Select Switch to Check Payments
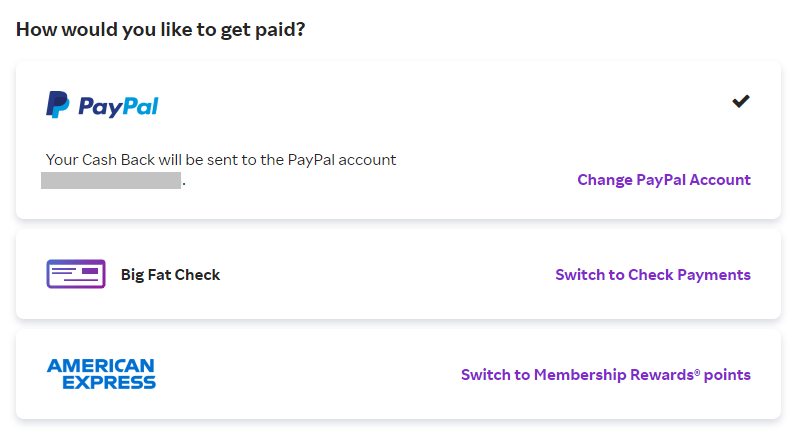This screenshot has width=792, height=434. coord(652,275)
